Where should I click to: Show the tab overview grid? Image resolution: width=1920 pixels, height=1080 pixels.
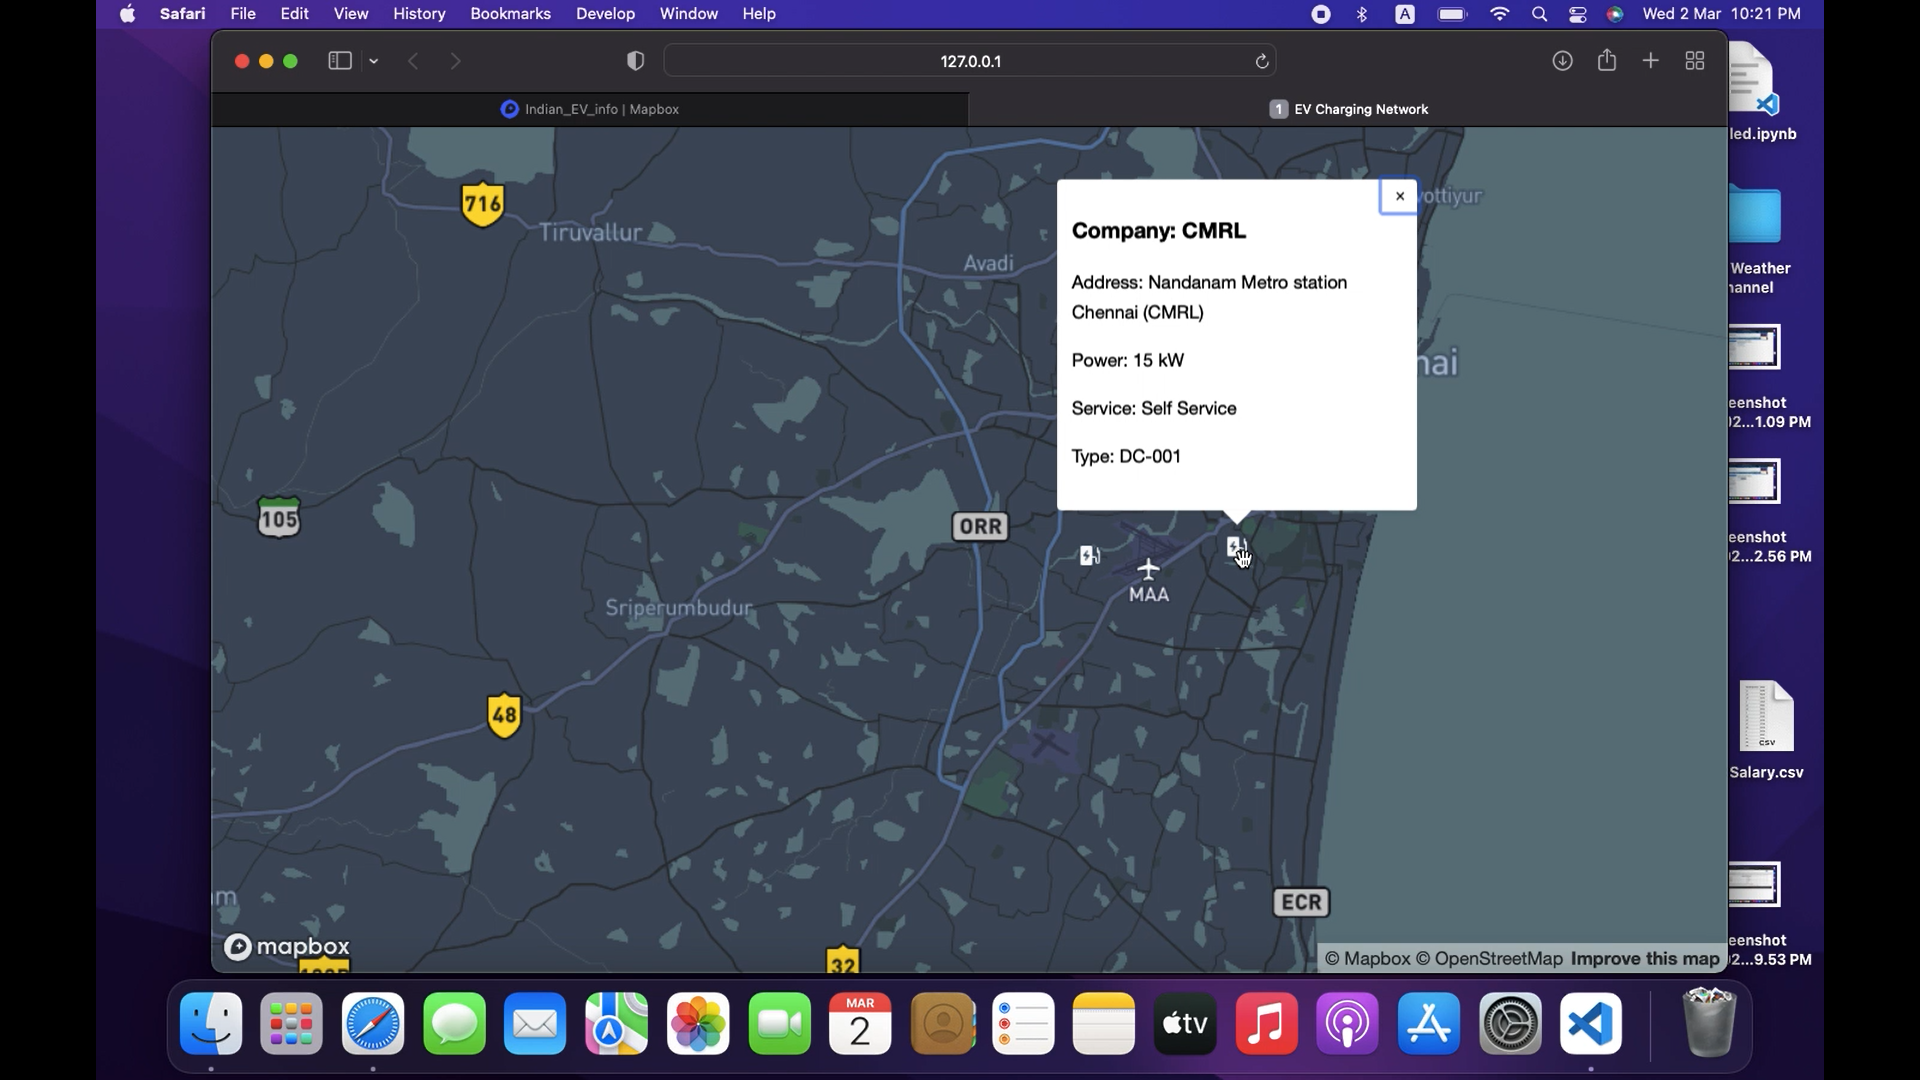point(1695,61)
